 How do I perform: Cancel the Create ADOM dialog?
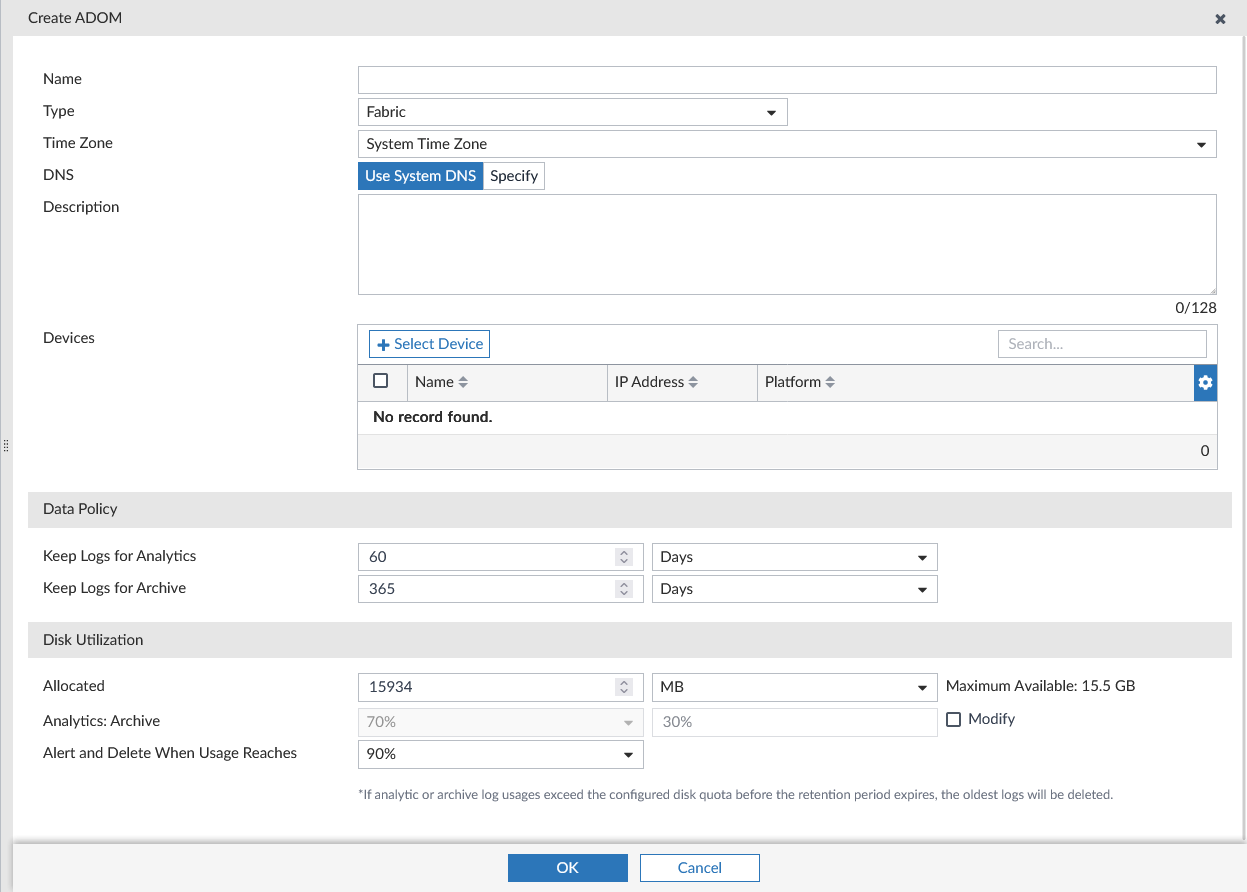(699, 867)
